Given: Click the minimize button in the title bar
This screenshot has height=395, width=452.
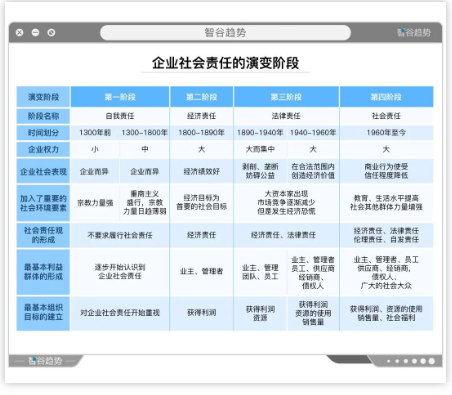Looking at the screenshot, I should [x=35, y=33].
